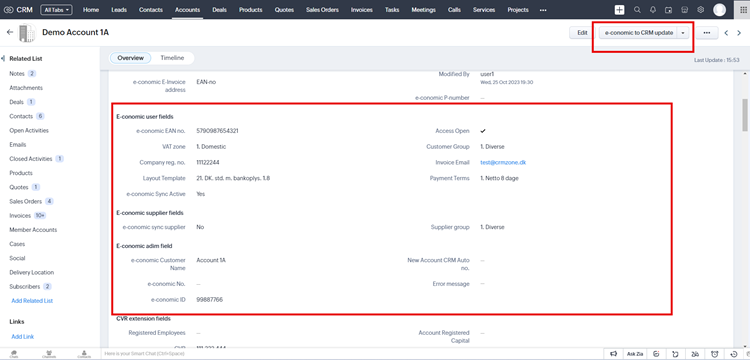
Task: Click the vertical page scrollbar thumb
Action: (745, 115)
